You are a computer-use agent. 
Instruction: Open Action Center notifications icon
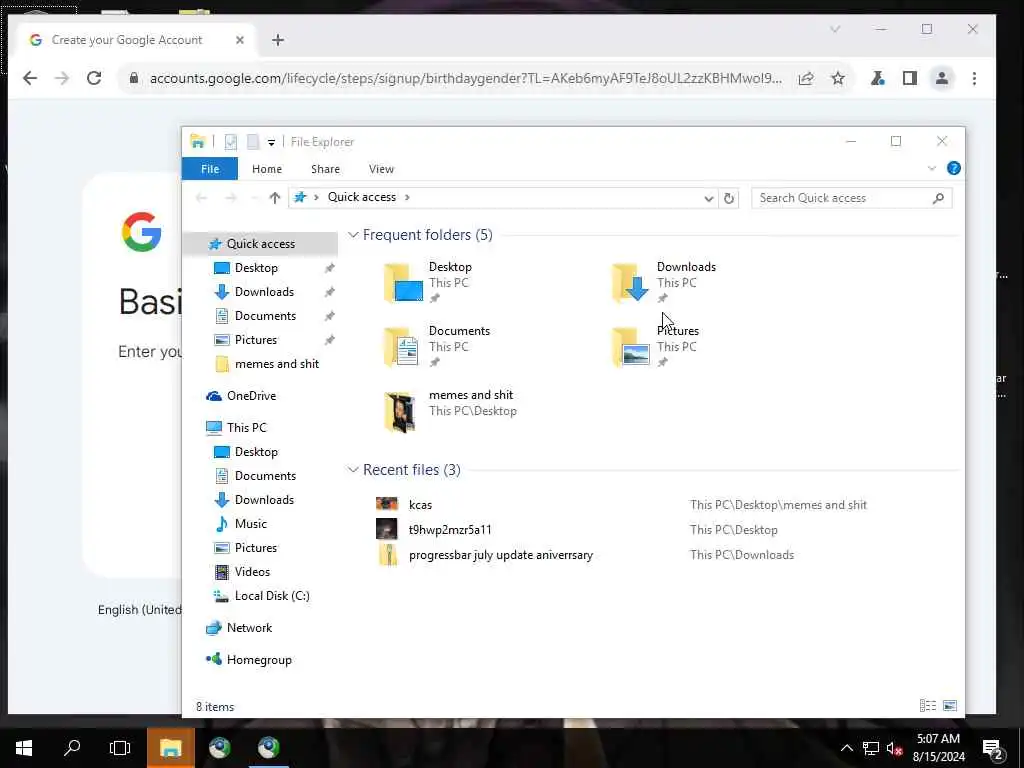pyautogui.click(x=992, y=749)
